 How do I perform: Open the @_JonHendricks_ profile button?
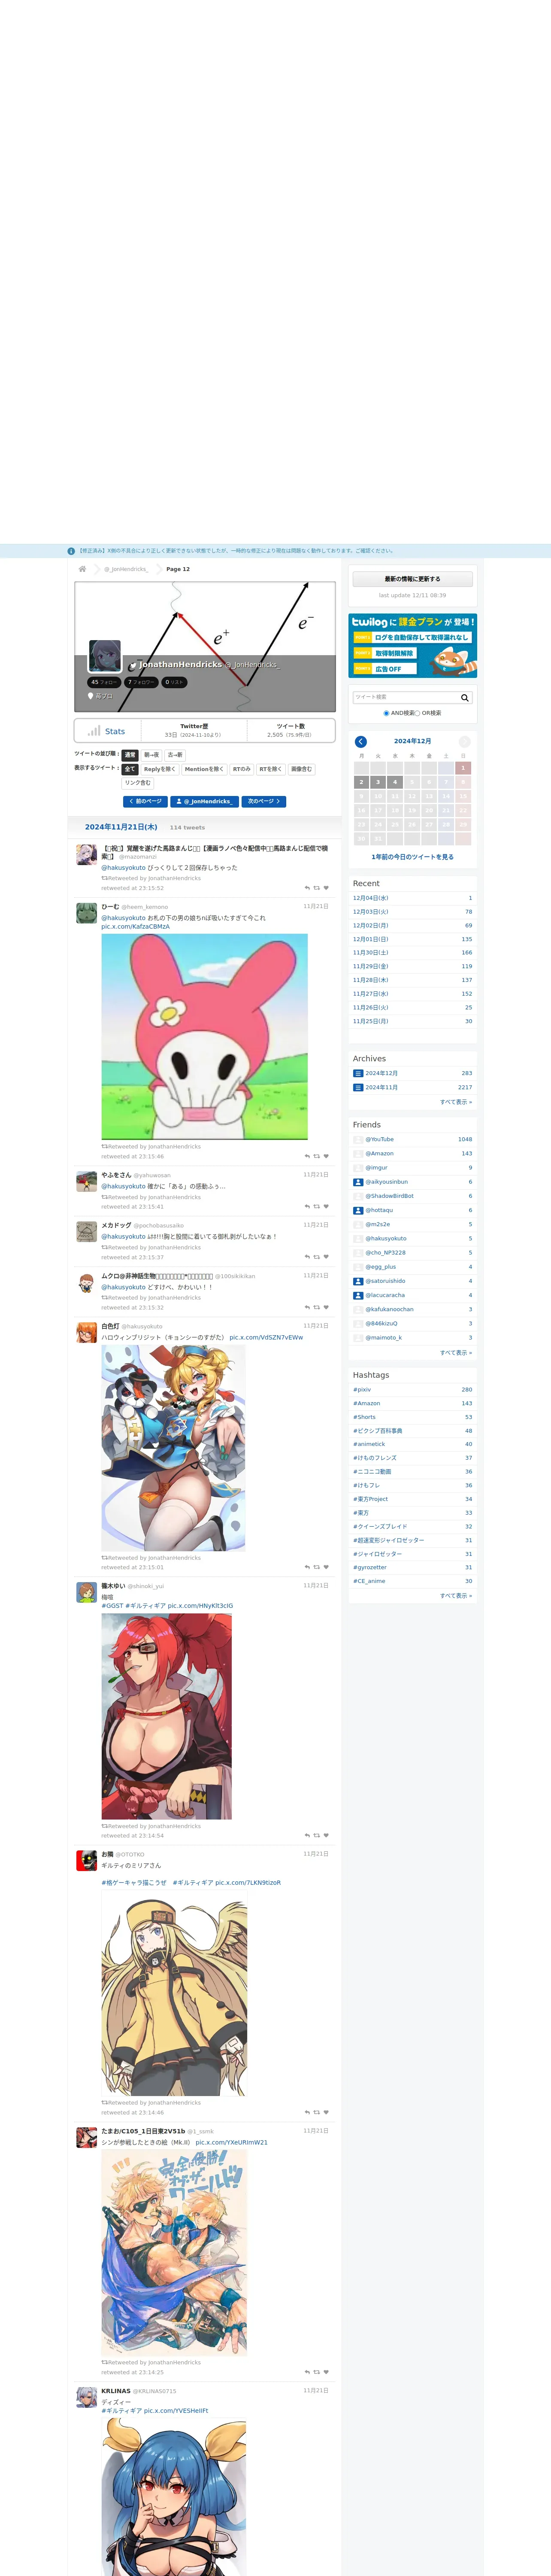coord(205,801)
